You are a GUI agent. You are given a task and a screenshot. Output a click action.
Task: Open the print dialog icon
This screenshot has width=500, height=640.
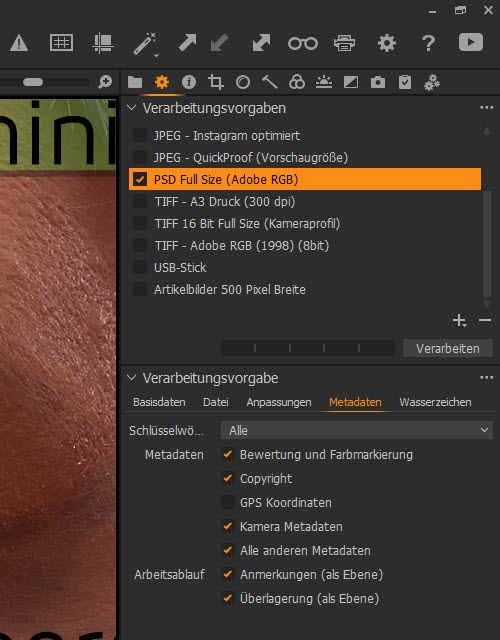tap(344, 43)
